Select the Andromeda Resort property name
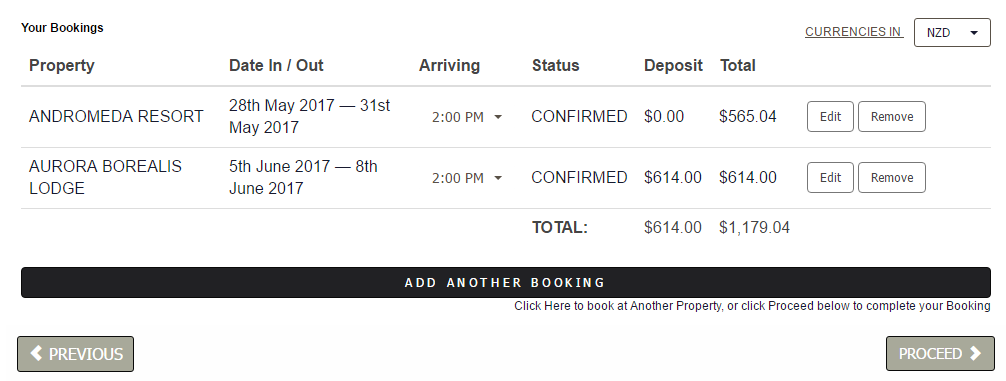The height and width of the screenshot is (381, 1006). (x=116, y=117)
